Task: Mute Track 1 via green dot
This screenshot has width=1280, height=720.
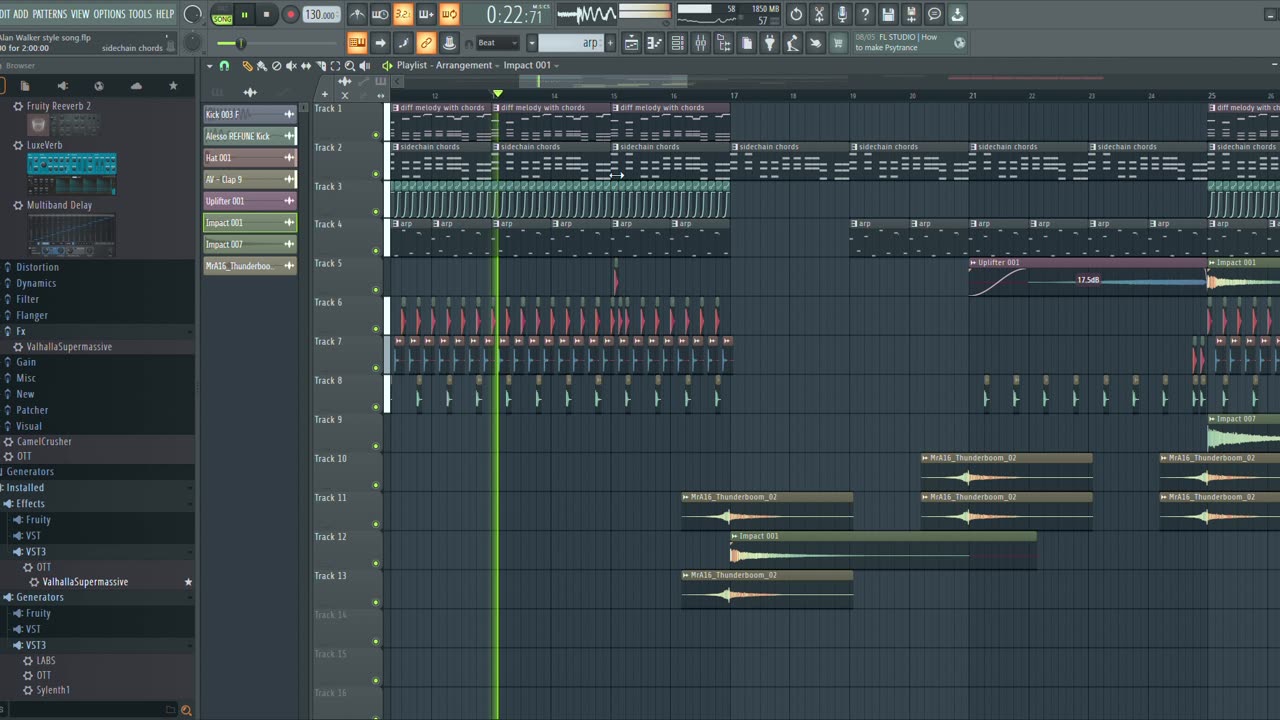Action: [376, 135]
